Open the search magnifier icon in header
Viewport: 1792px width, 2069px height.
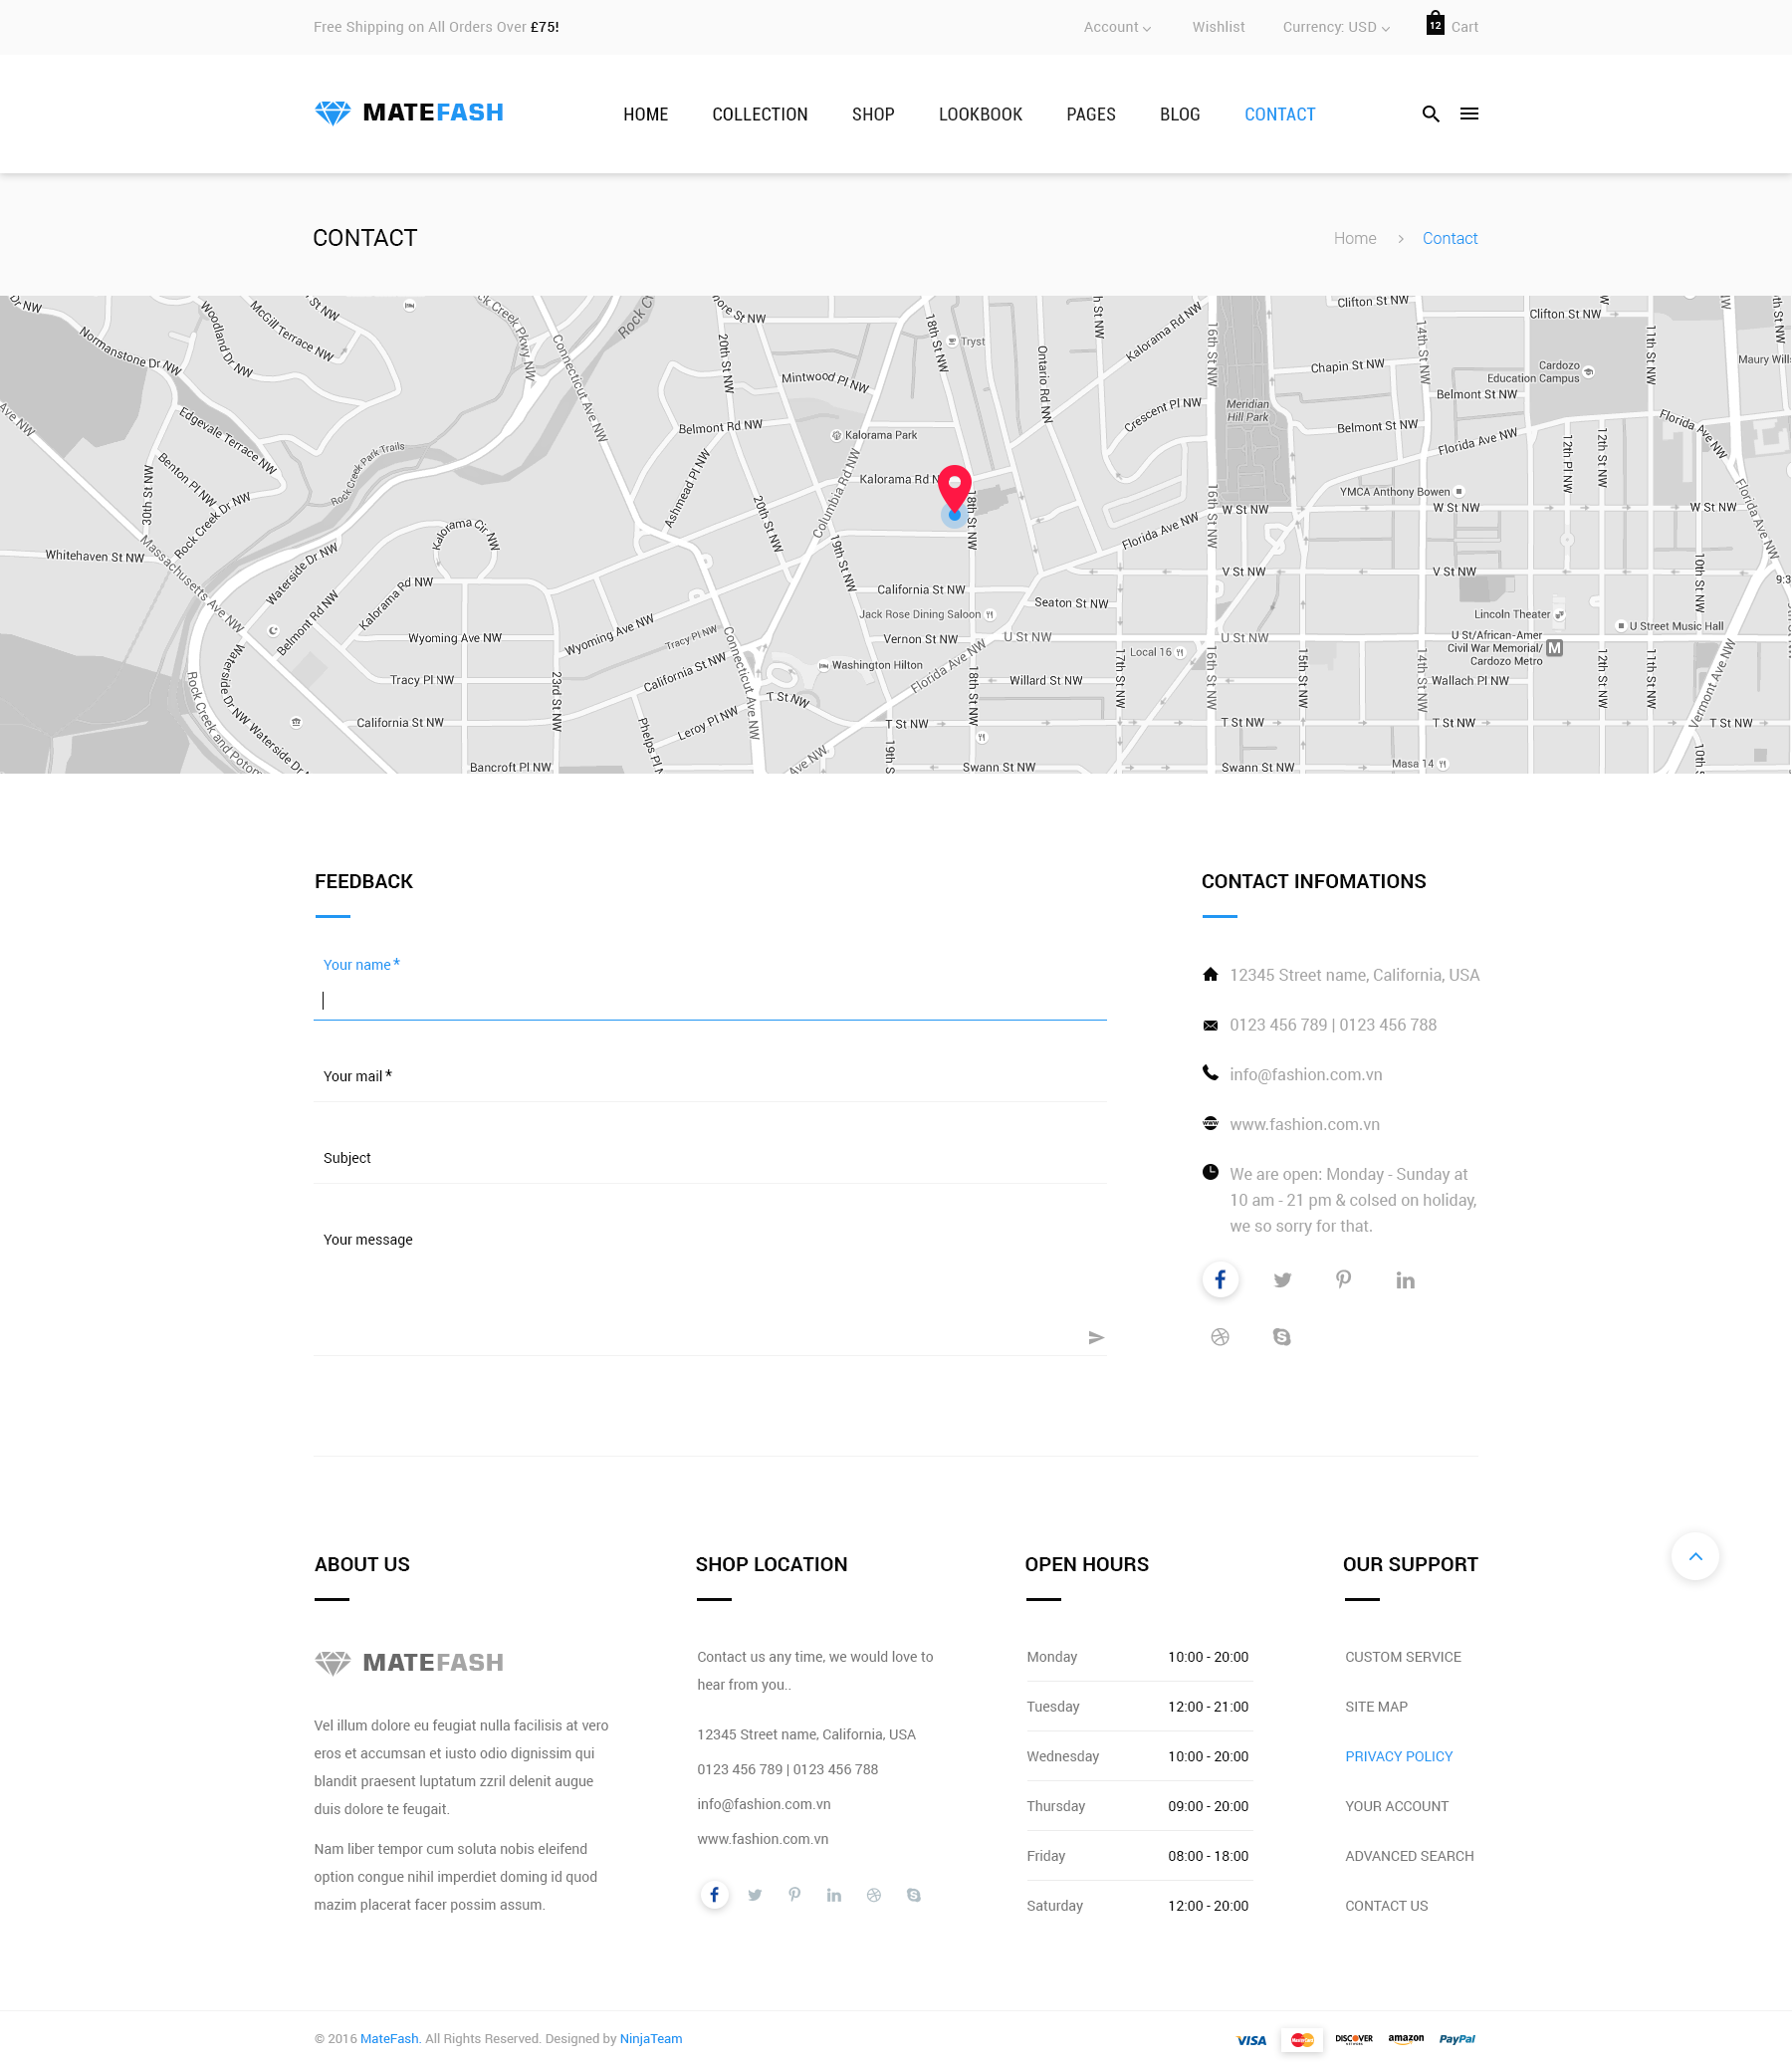coord(1431,114)
